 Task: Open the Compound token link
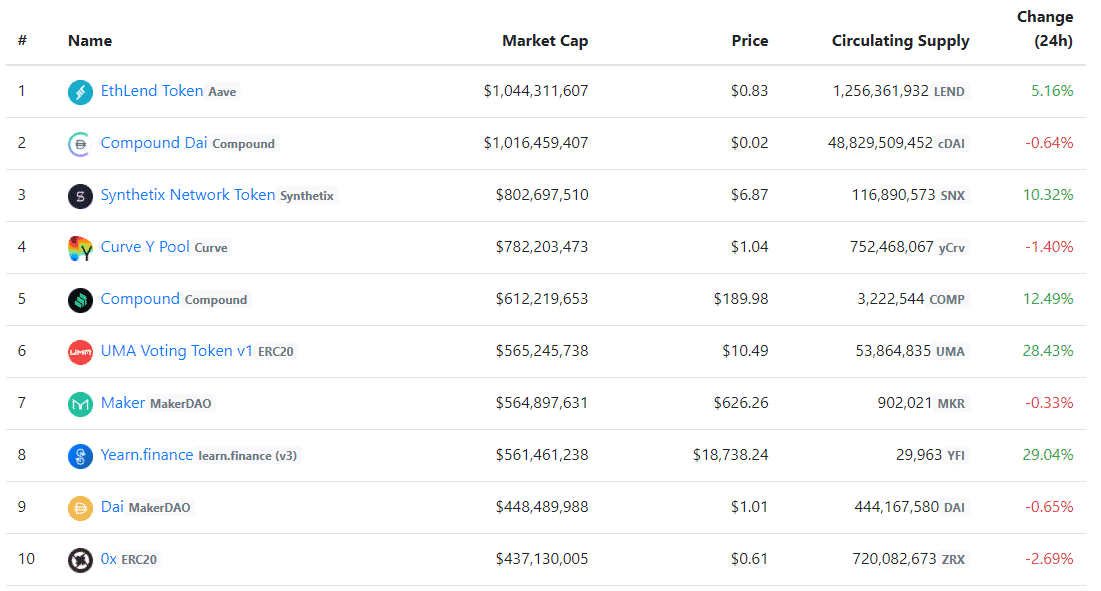[x=140, y=298]
